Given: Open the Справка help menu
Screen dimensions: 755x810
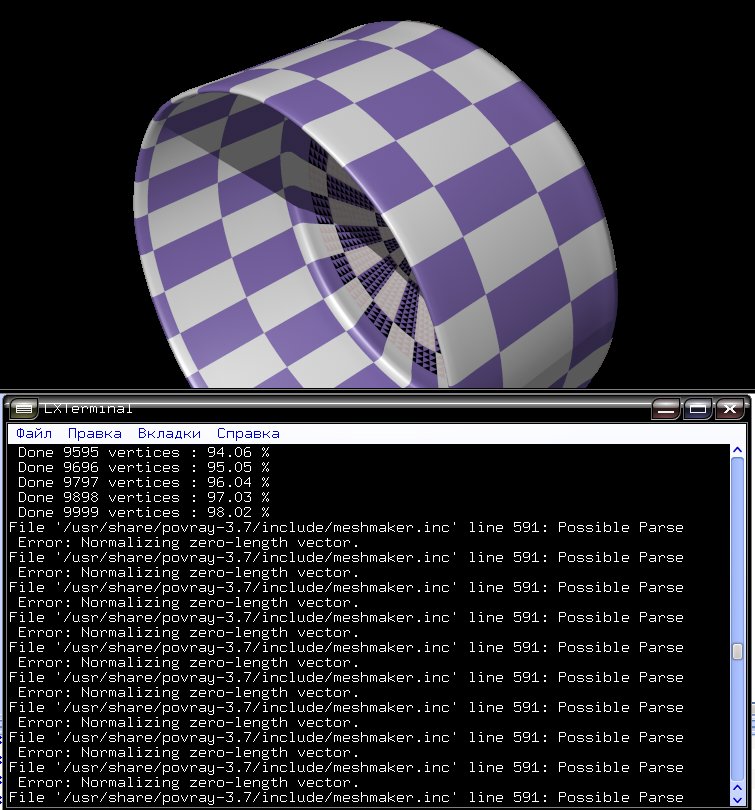Looking at the screenshot, I should click(x=248, y=433).
